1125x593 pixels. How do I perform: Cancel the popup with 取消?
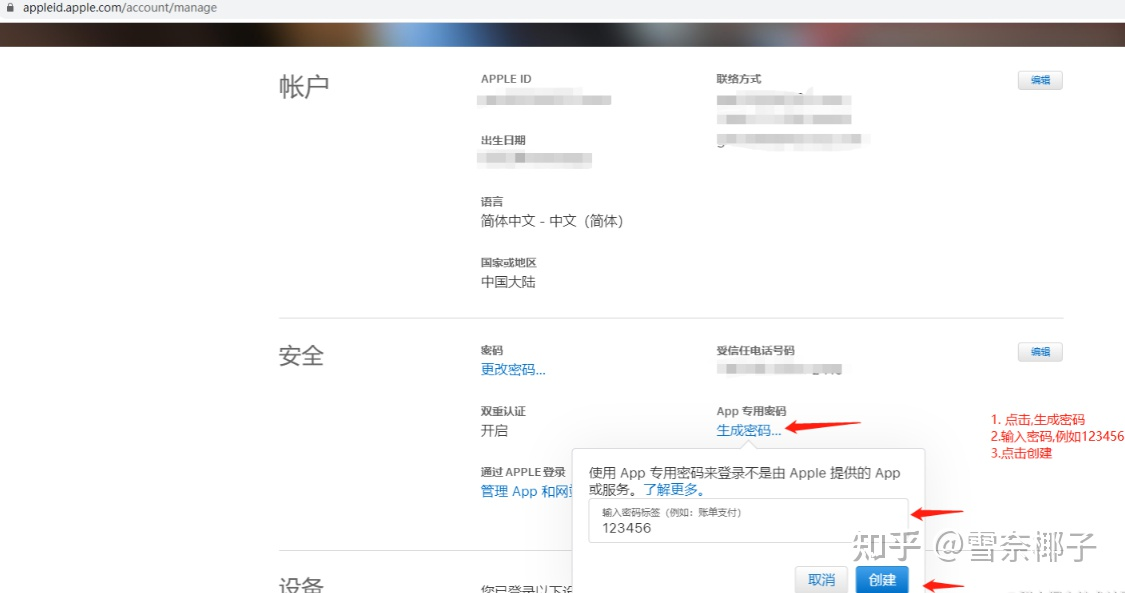coord(822,579)
